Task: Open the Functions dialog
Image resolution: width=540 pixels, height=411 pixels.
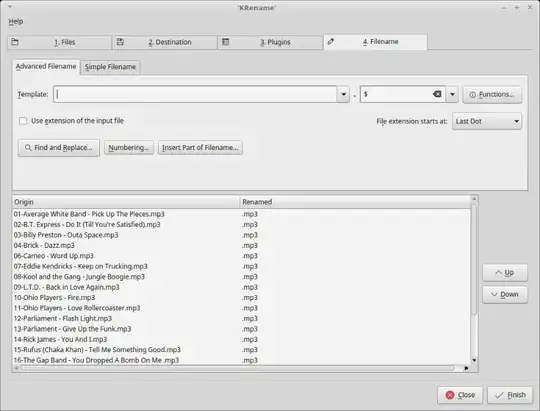Action: tap(492, 94)
